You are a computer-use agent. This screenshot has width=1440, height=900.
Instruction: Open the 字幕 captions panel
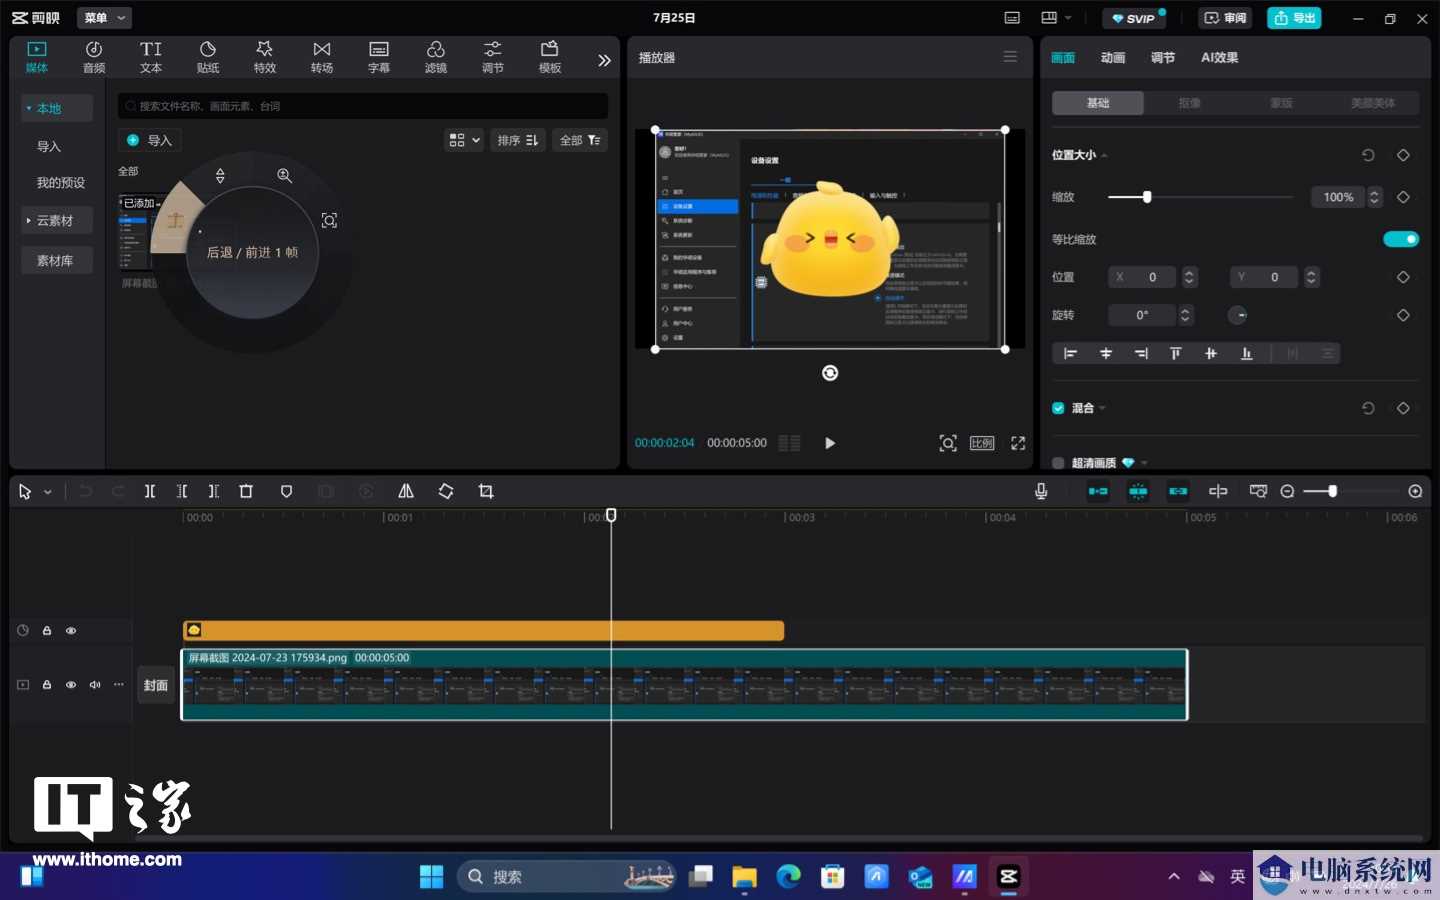tap(379, 57)
